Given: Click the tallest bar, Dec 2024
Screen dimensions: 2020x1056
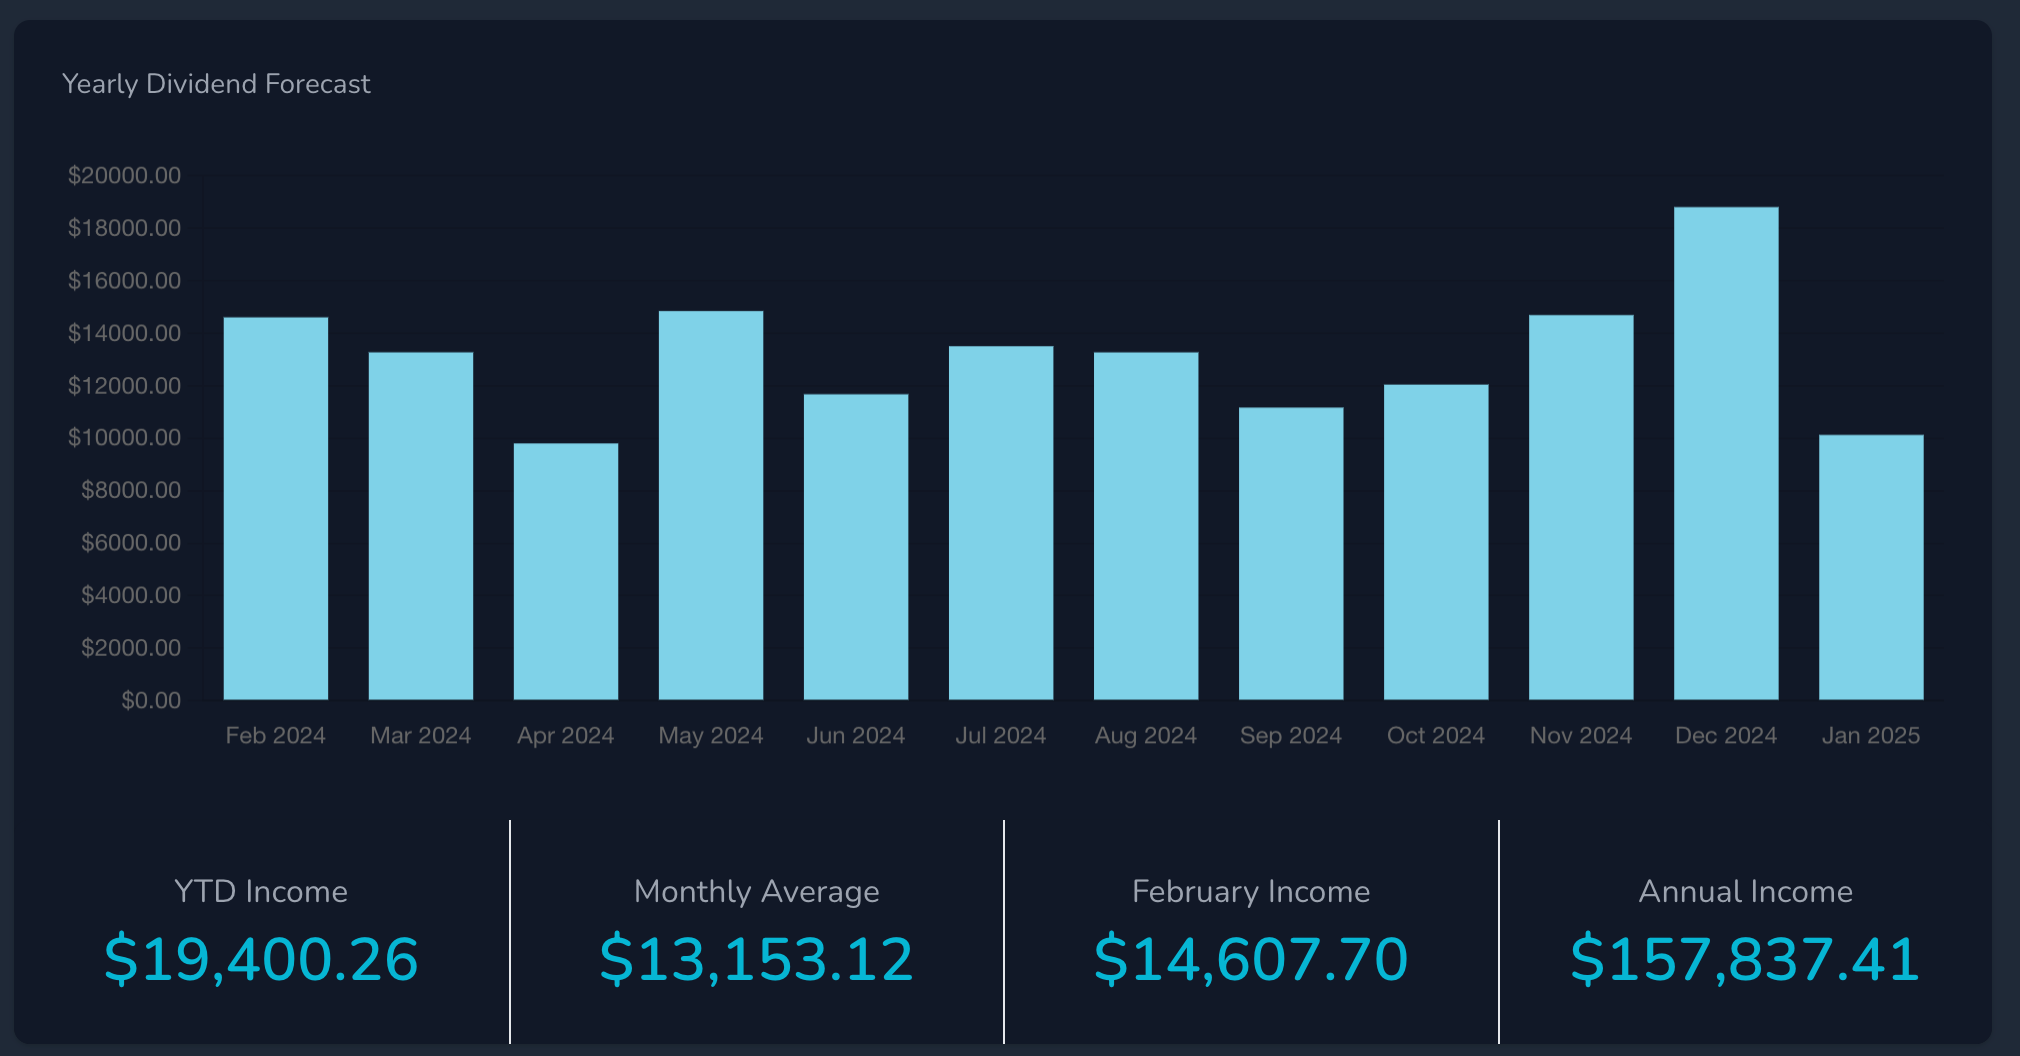Looking at the screenshot, I should 1726,453.
